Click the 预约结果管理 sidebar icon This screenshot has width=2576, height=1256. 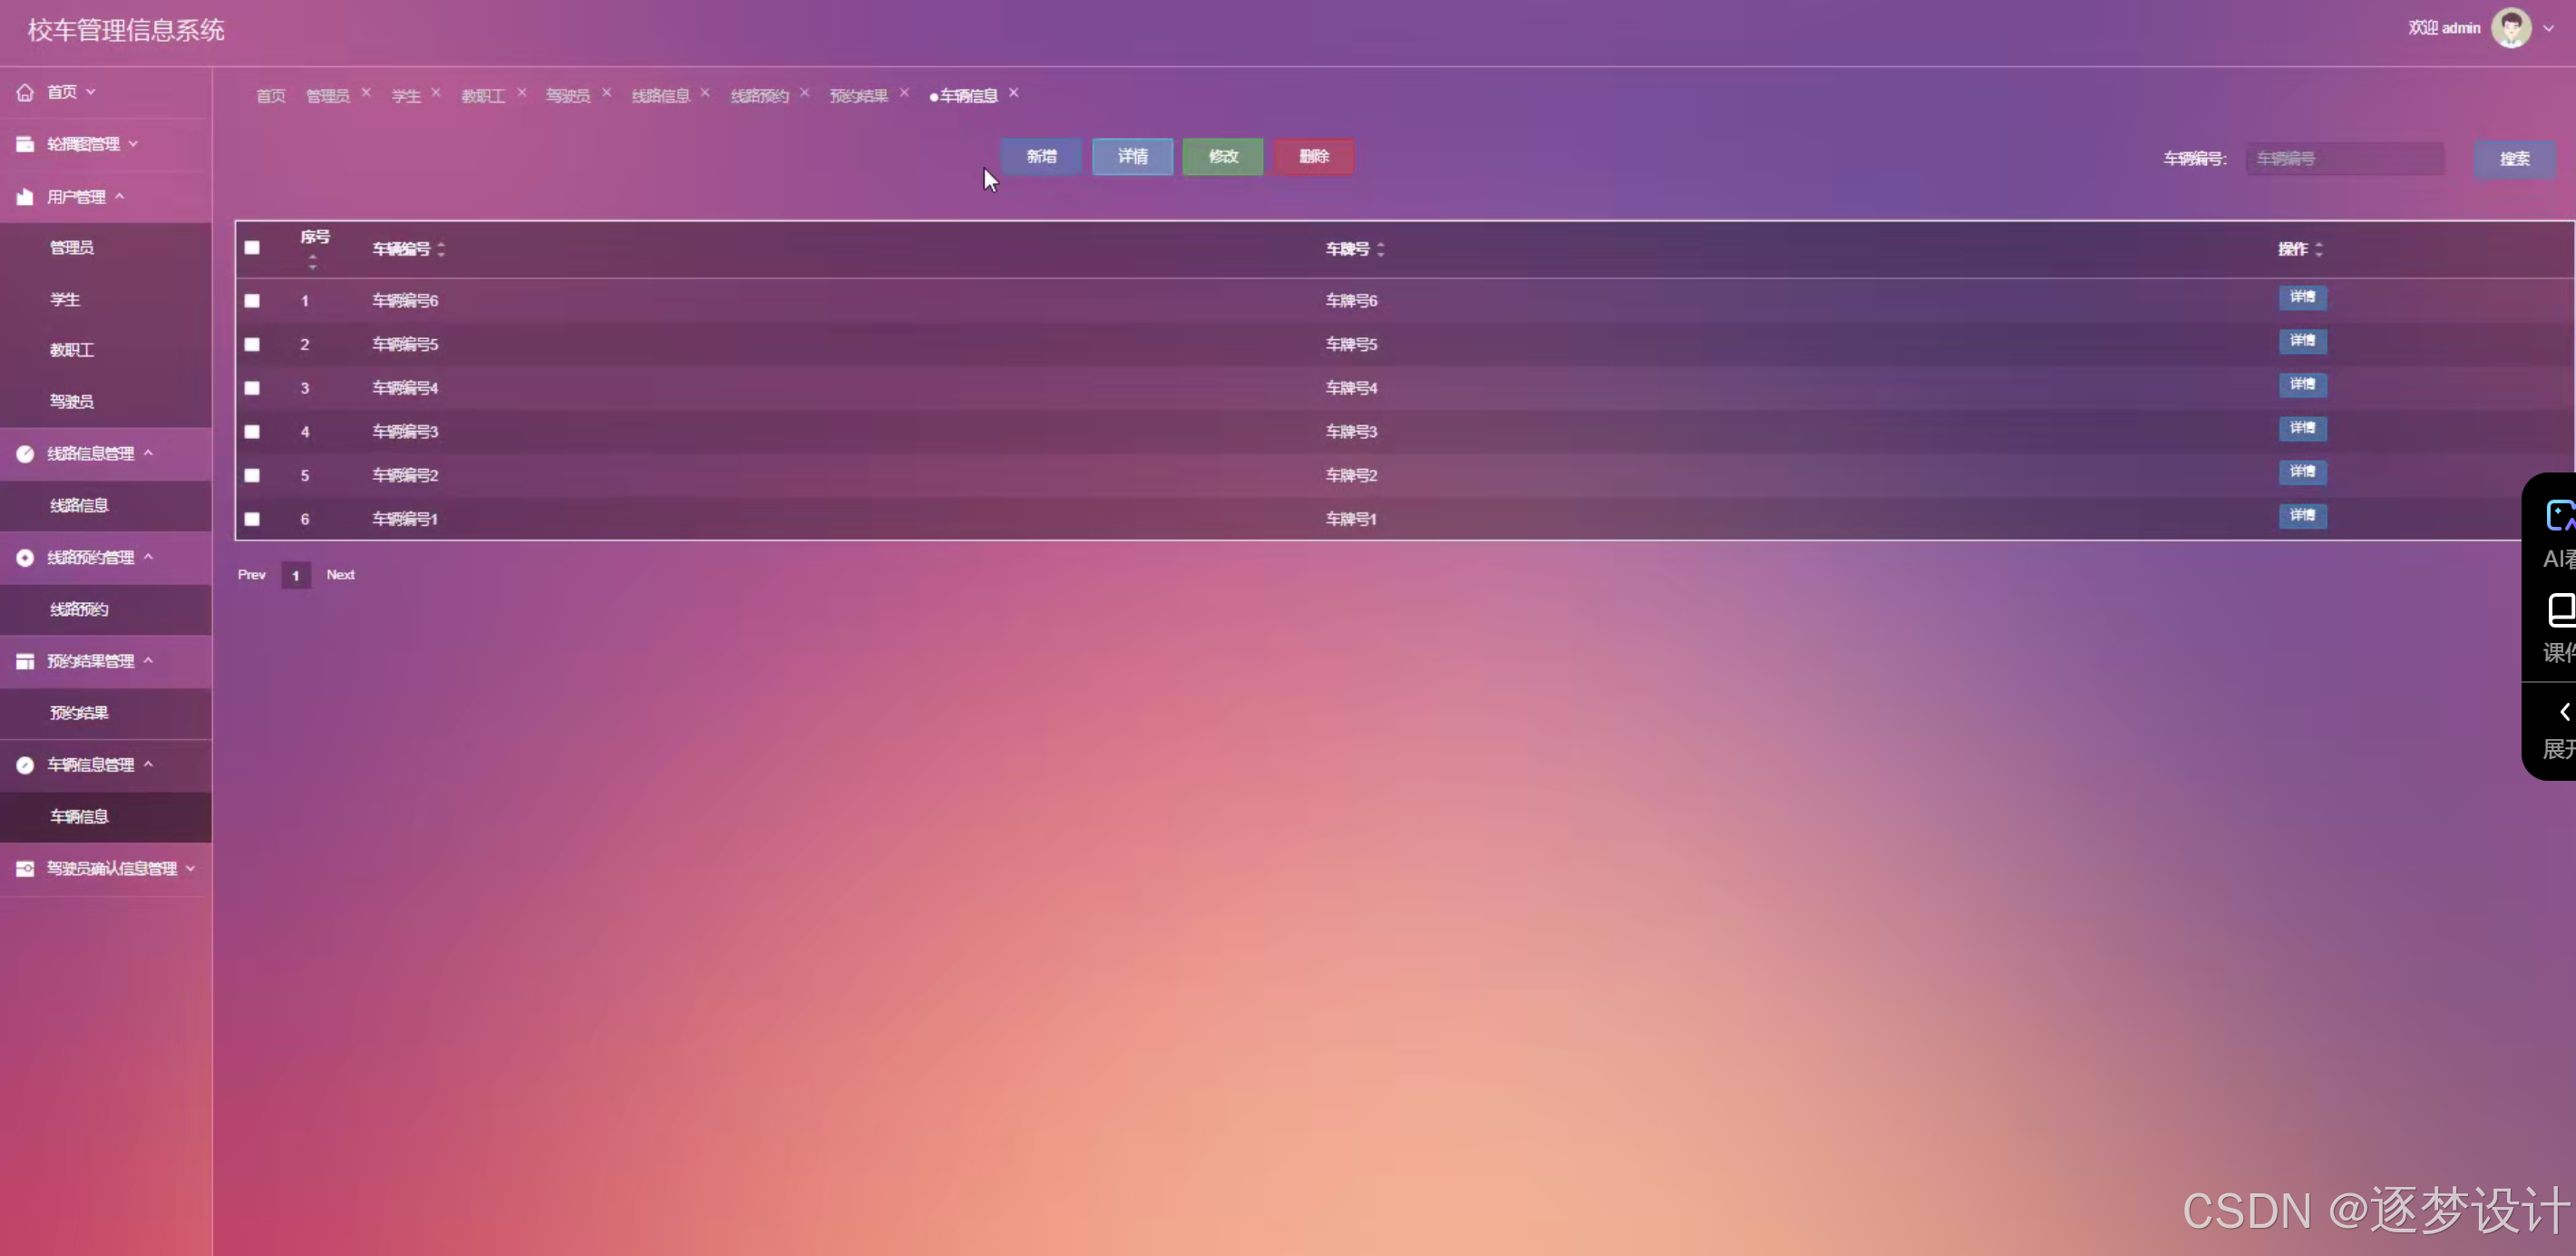25,661
